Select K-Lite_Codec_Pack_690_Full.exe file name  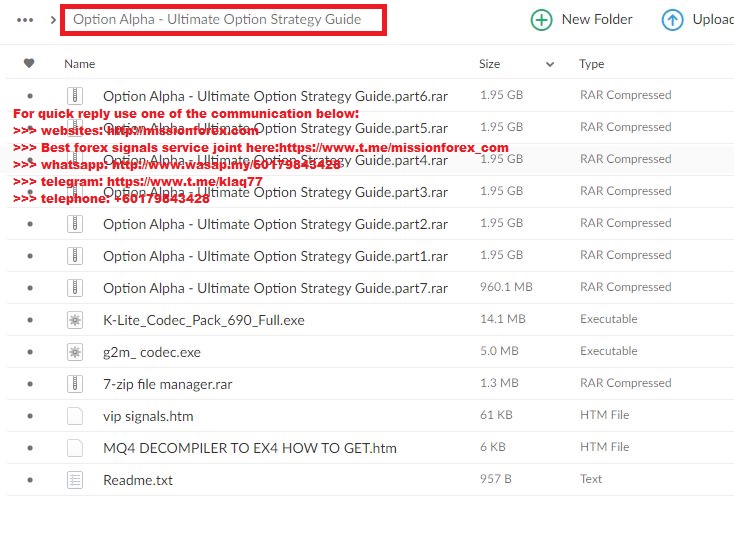coord(204,321)
